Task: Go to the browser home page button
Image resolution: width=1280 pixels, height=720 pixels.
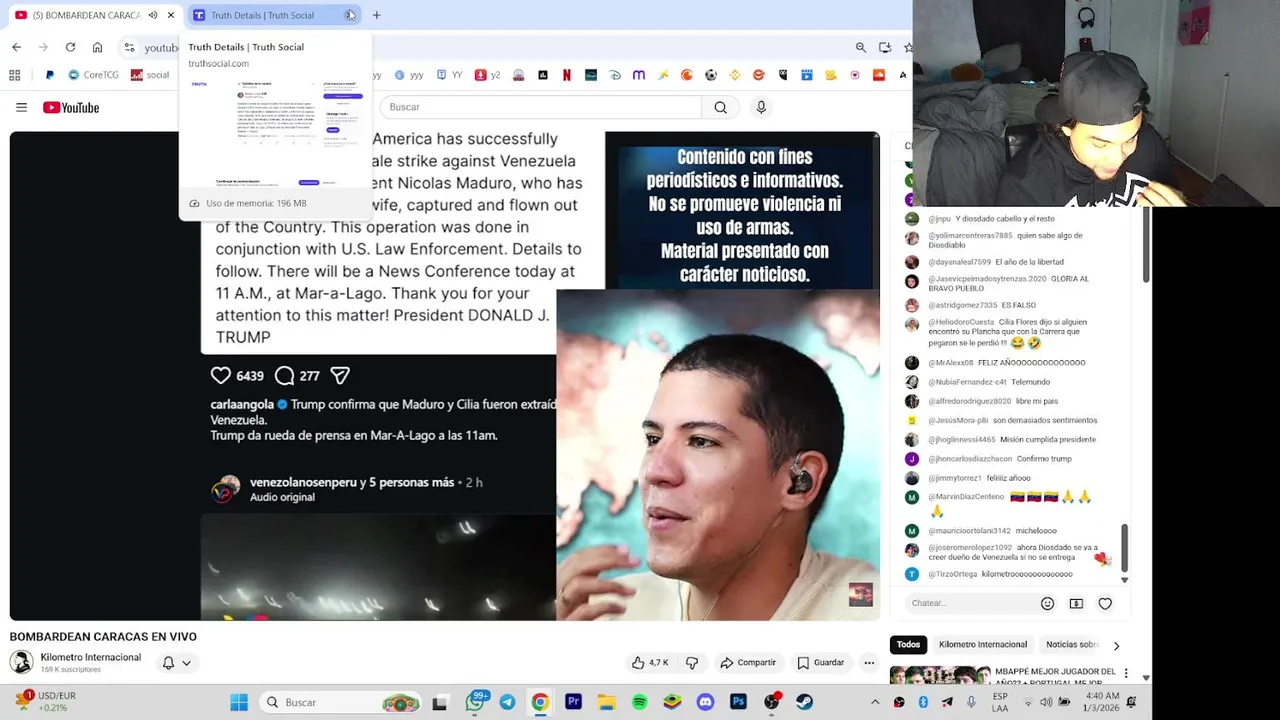Action: click(x=97, y=47)
